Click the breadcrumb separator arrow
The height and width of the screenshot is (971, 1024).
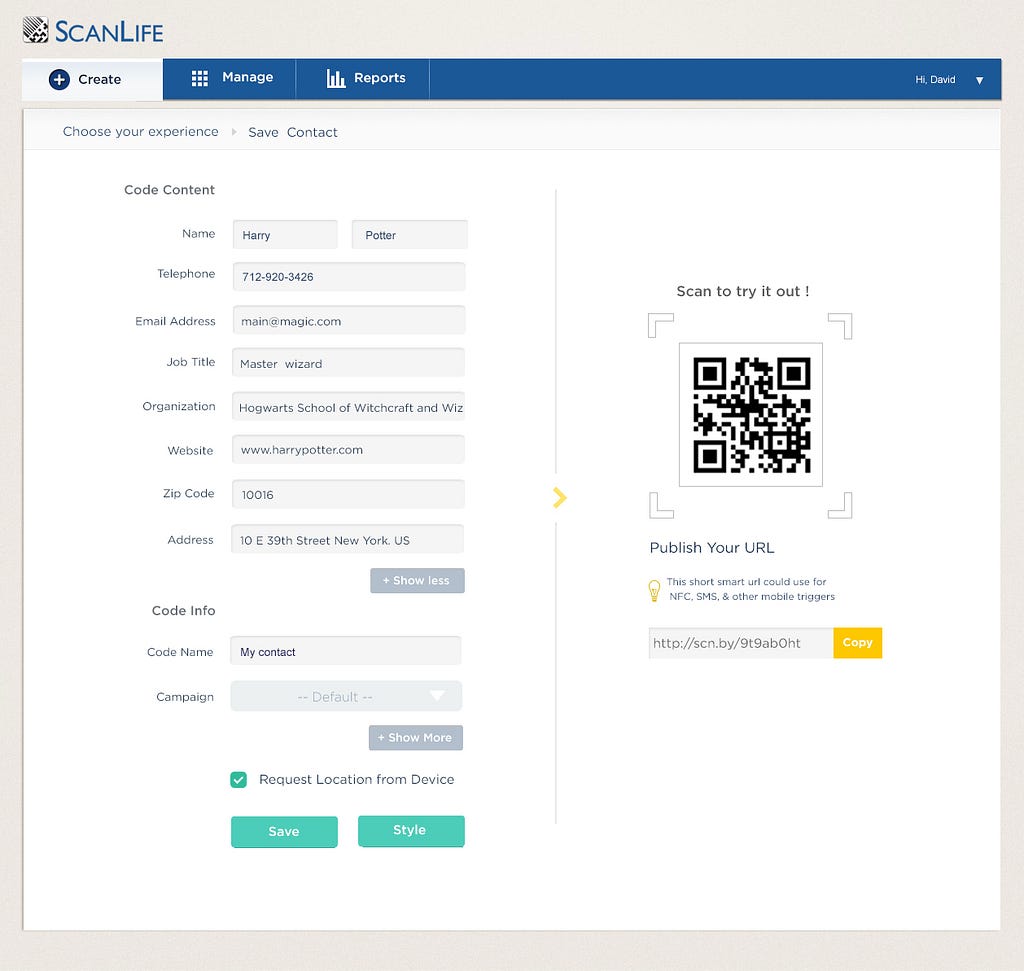click(x=234, y=132)
